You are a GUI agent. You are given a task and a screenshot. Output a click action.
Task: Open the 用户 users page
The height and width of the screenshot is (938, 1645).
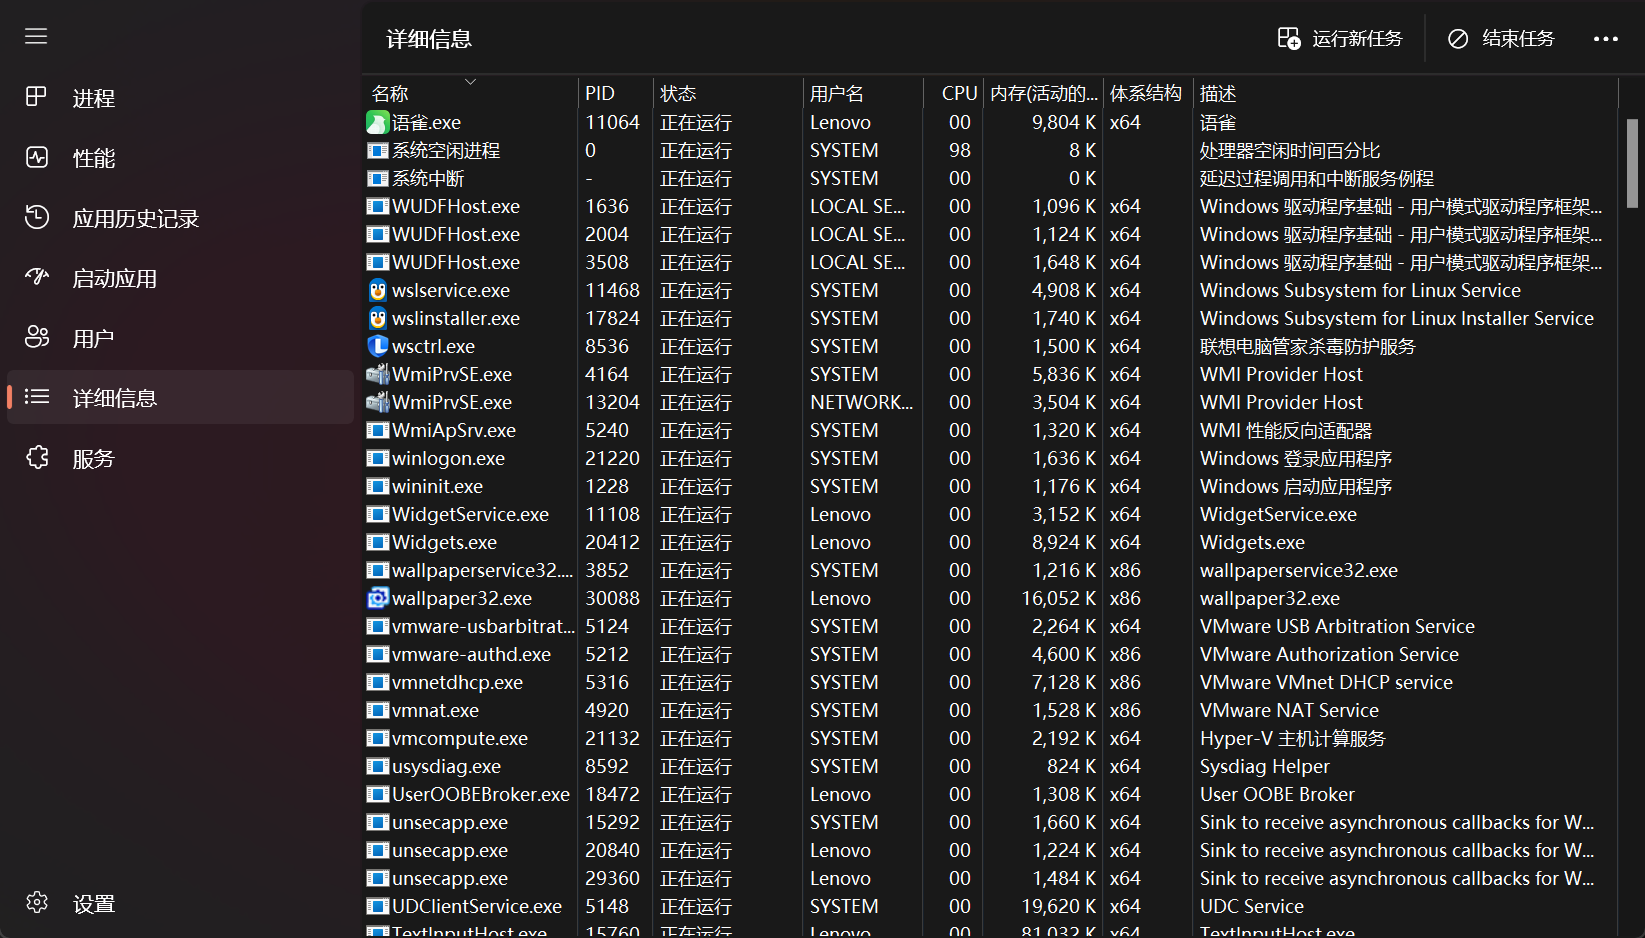click(x=180, y=338)
